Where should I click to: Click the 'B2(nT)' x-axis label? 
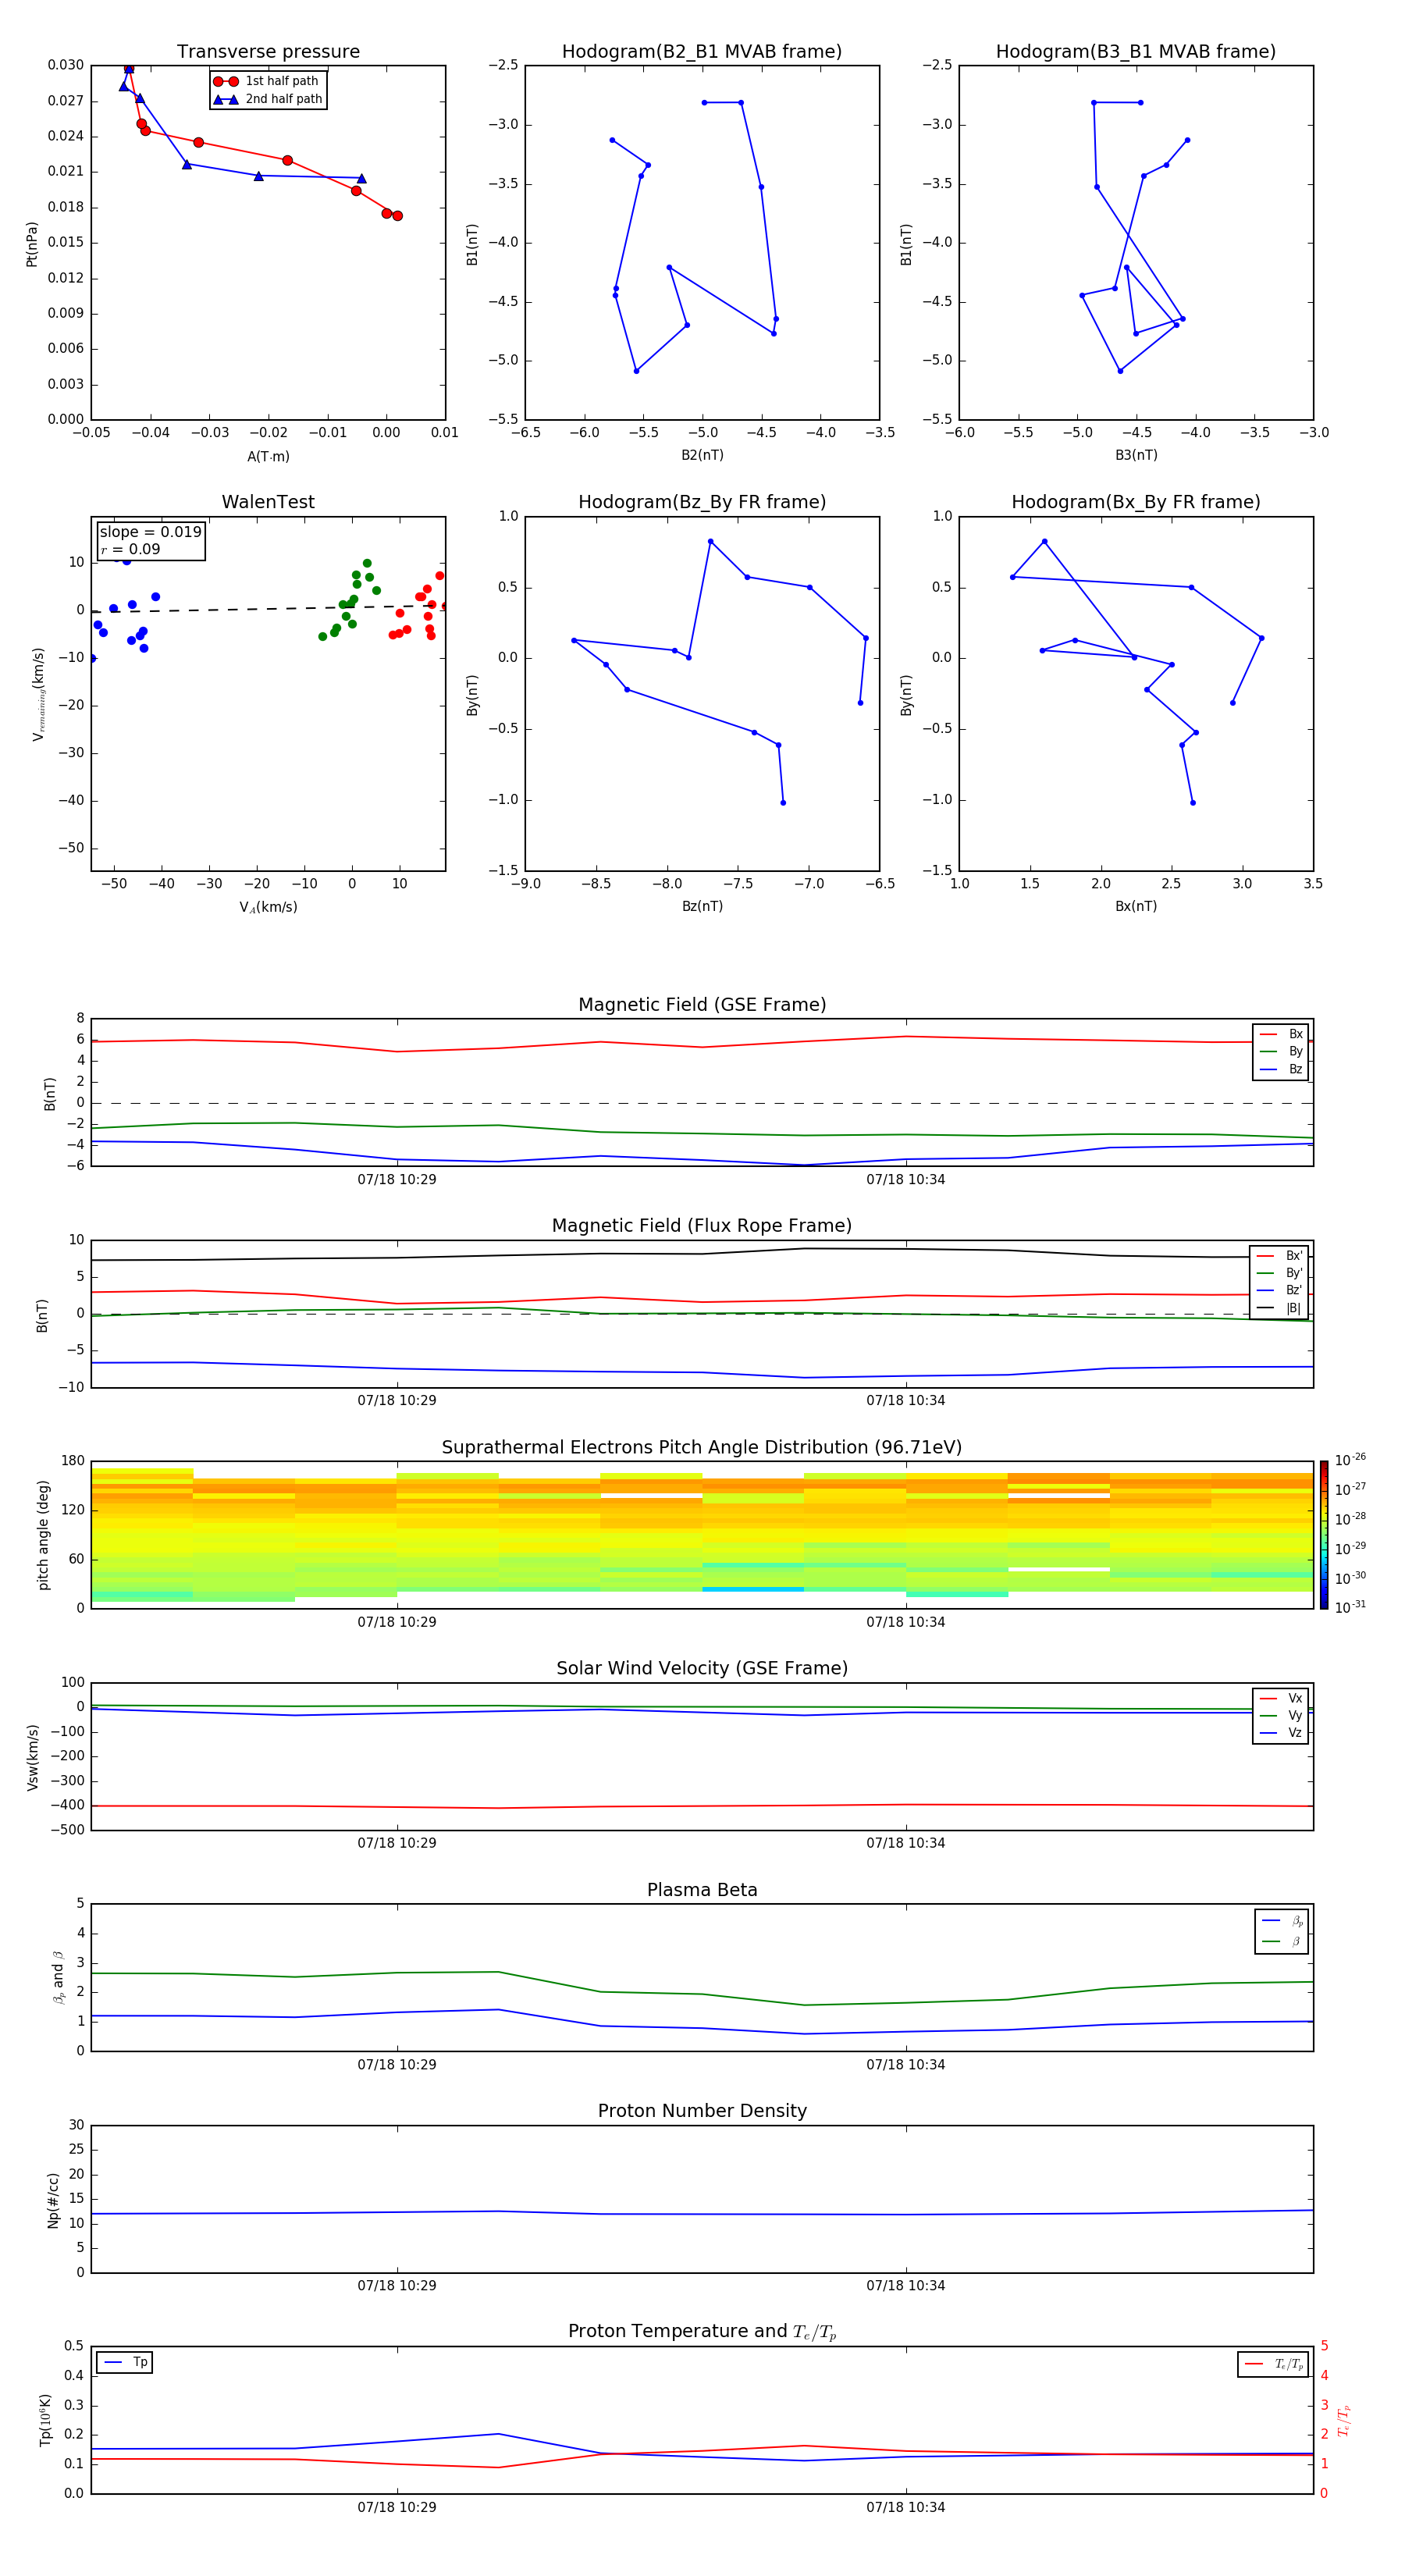(x=702, y=455)
